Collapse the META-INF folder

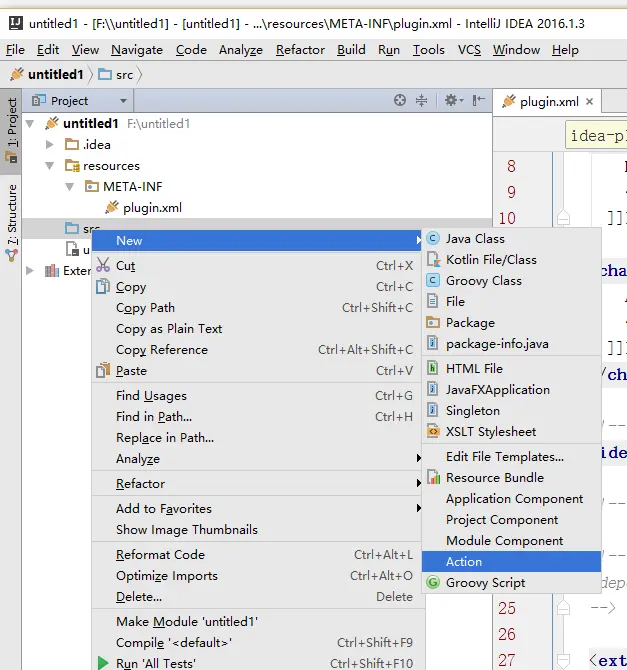(70, 187)
